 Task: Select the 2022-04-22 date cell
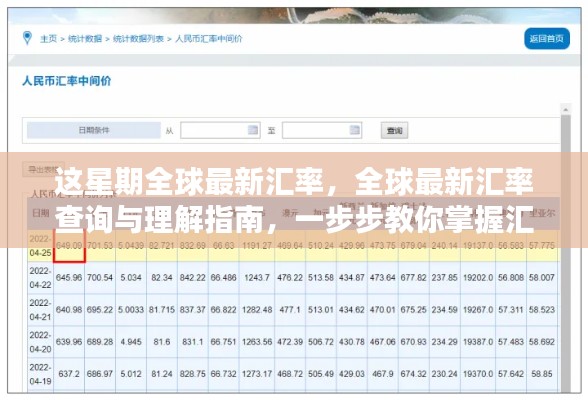click(40, 278)
